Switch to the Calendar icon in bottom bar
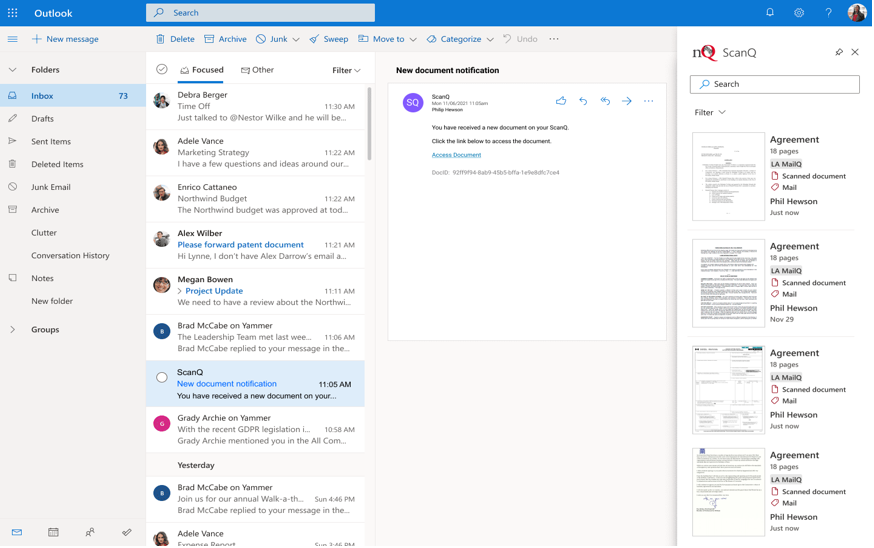Image resolution: width=874 pixels, height=548 pixels. [53, 533]
